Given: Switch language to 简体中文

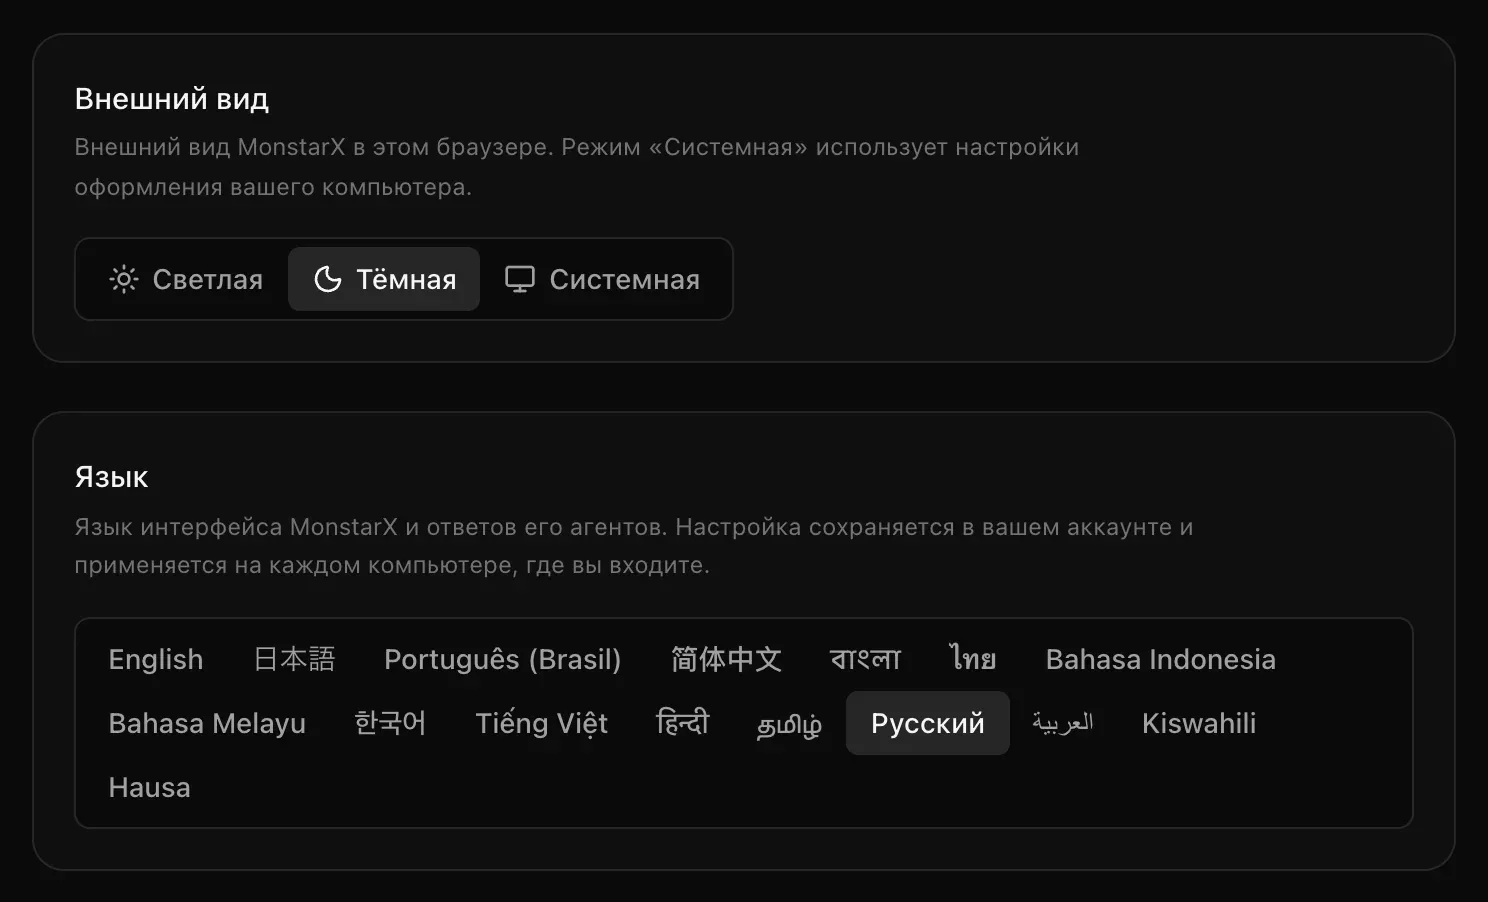Looking at the screenshot, I should click(726, 659).
